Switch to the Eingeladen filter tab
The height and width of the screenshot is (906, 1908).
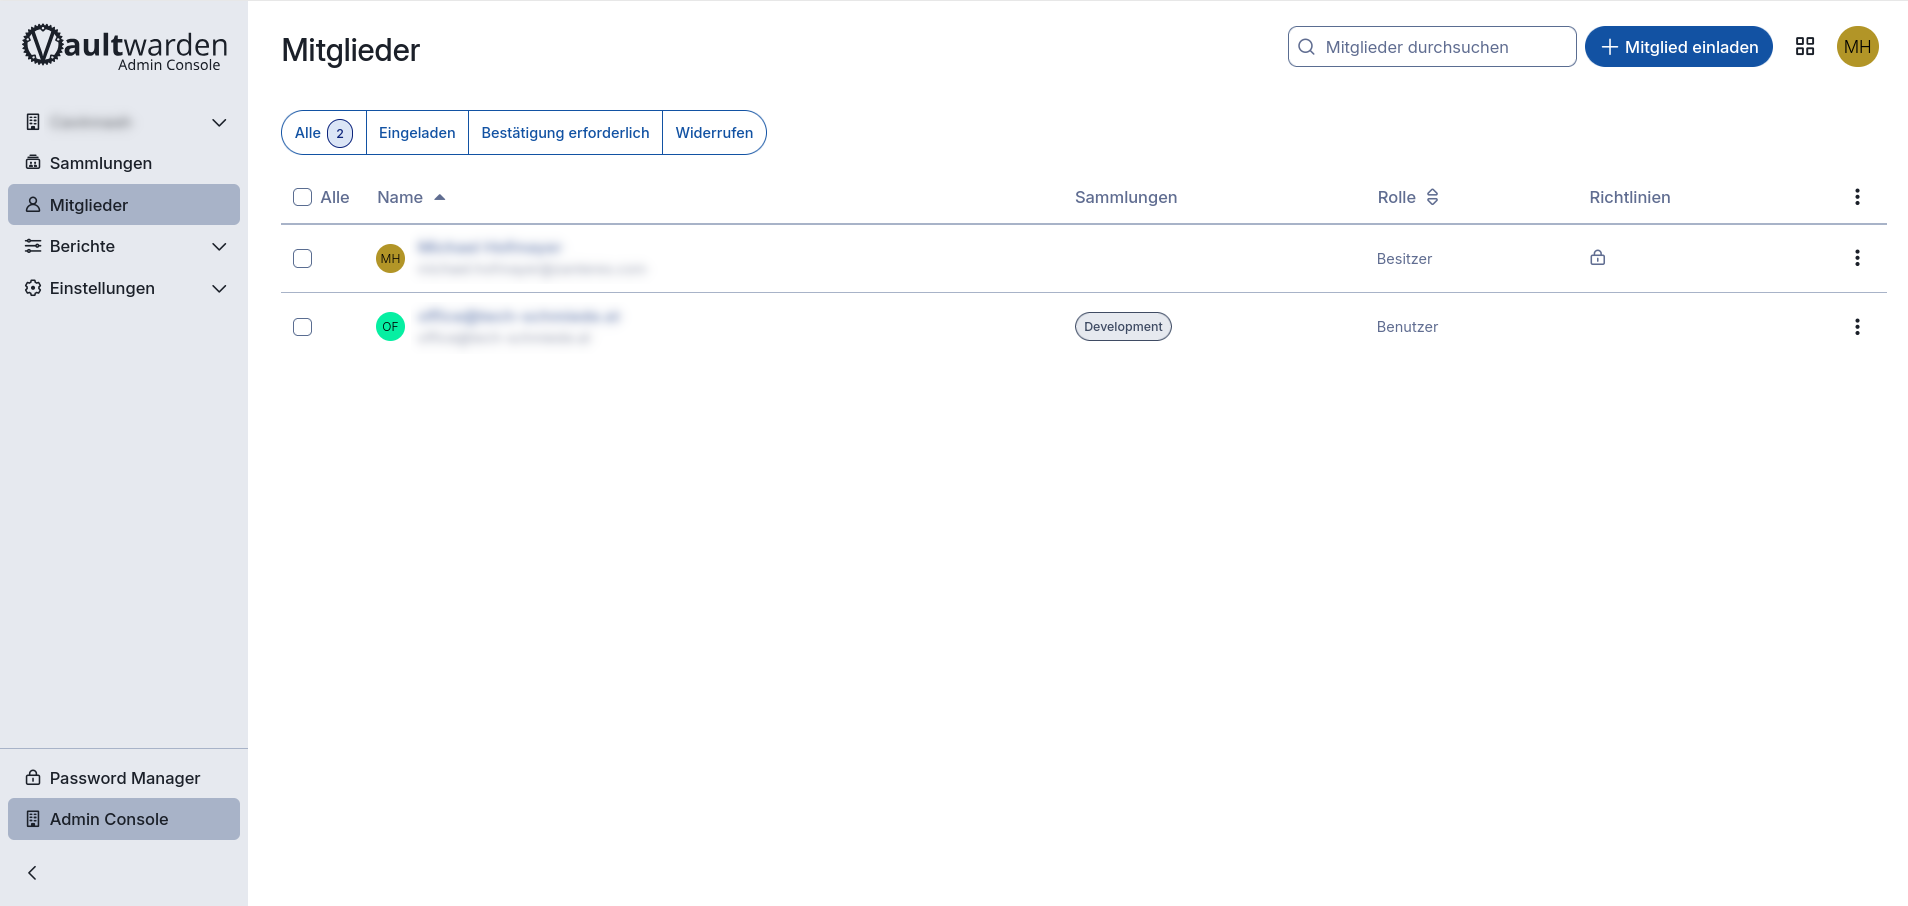click(x=417, y=133)
